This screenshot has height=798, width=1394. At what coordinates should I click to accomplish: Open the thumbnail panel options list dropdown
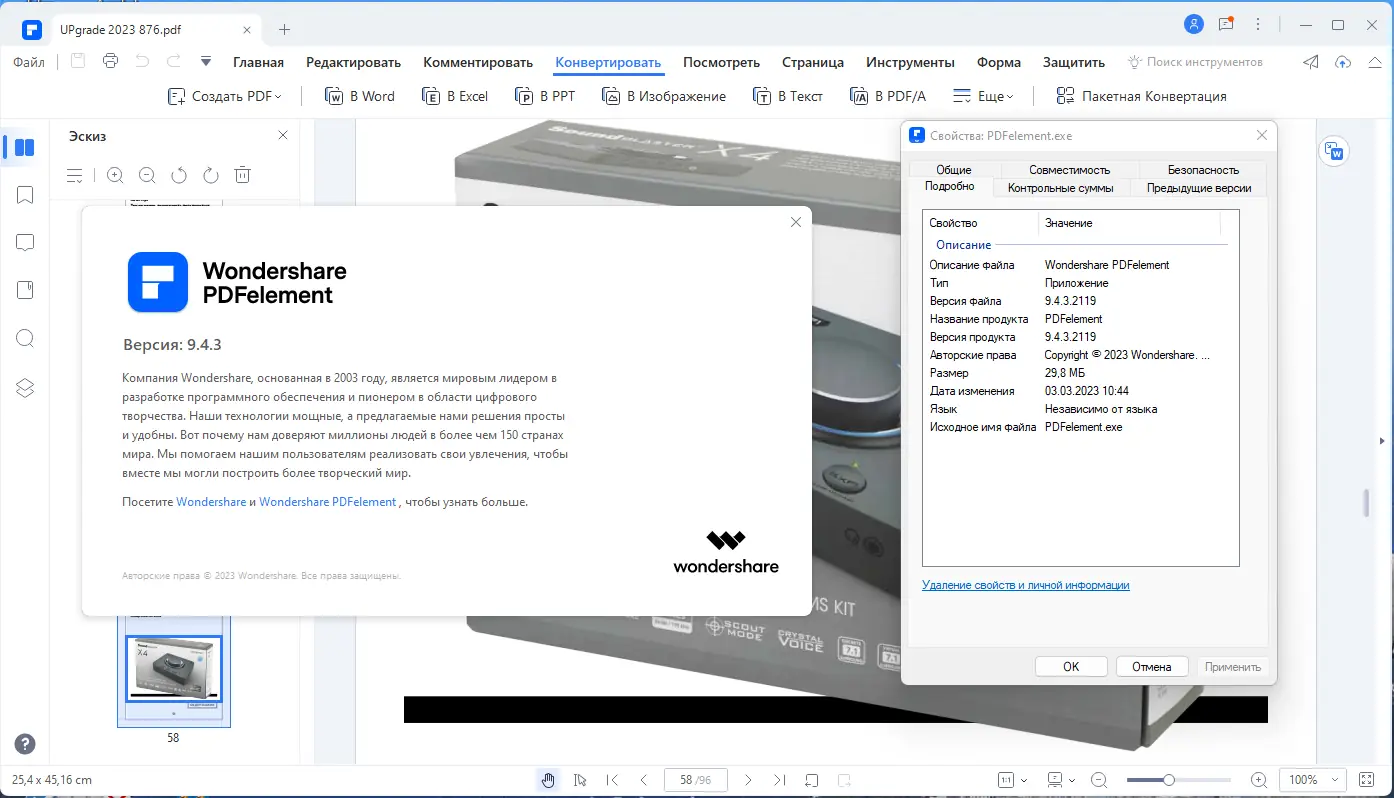[75, 175]
